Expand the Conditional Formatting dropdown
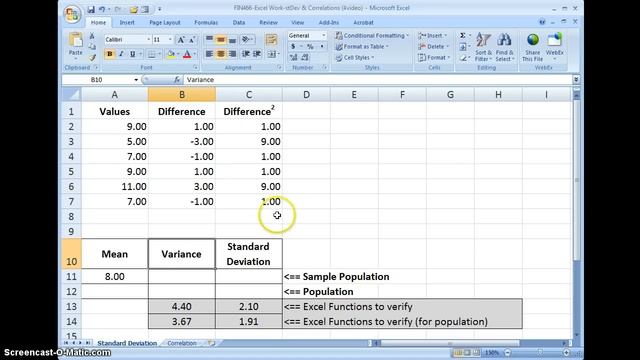Viewport: 640px width, 360px height. tap(371, 36)
